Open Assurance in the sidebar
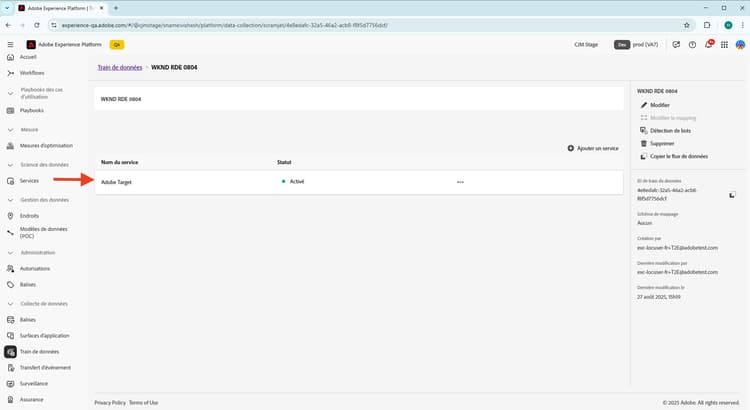The image size is (750, 410). 31,399
